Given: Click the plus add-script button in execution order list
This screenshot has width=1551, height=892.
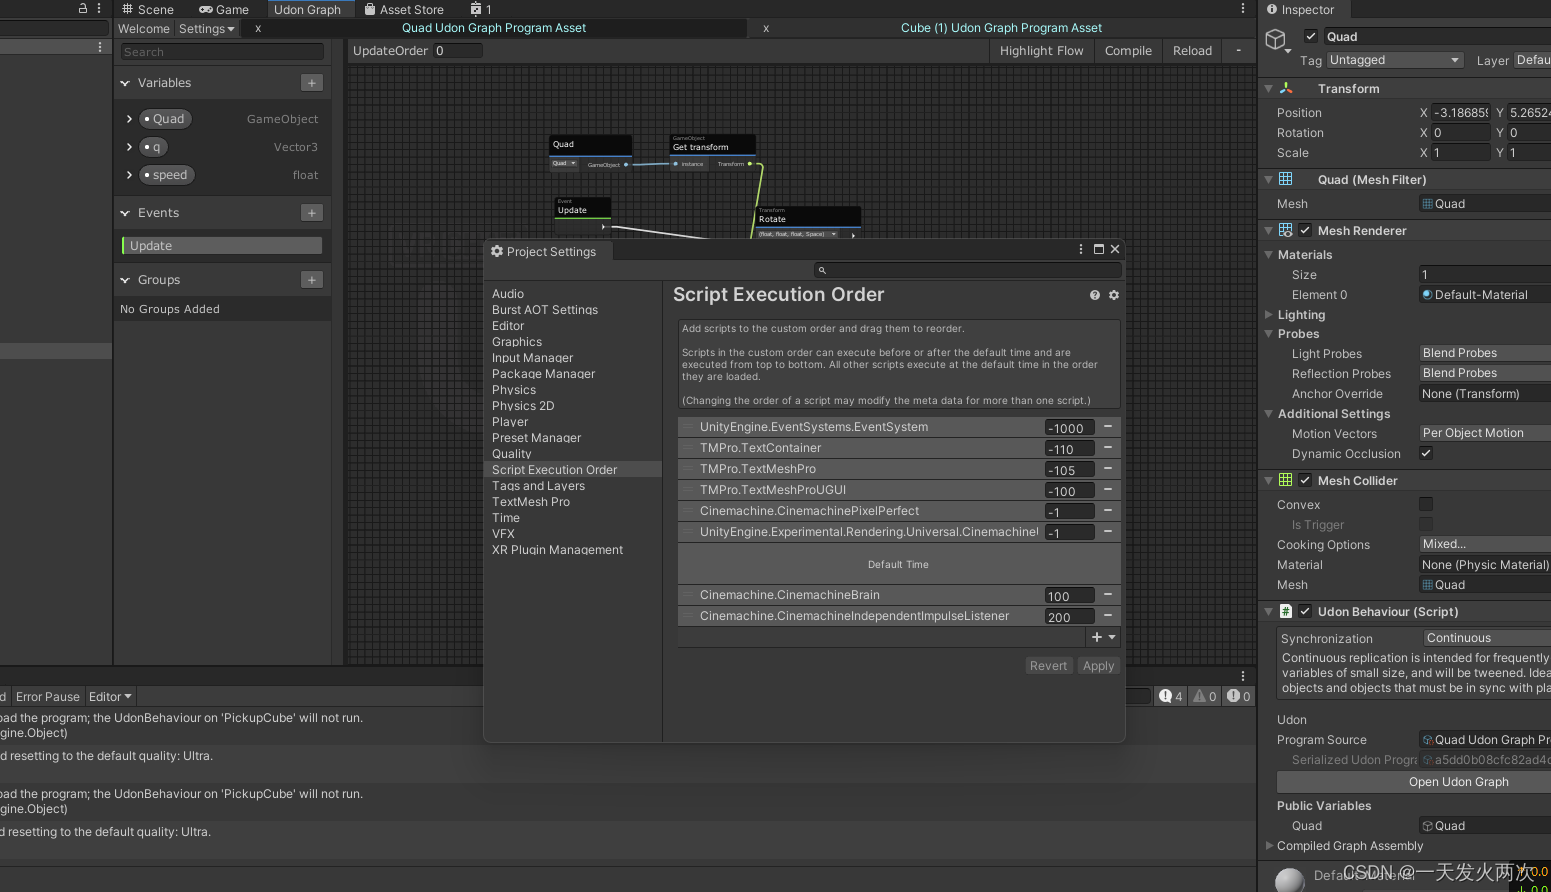Looking at the screenshot, I should (1103, 637).
